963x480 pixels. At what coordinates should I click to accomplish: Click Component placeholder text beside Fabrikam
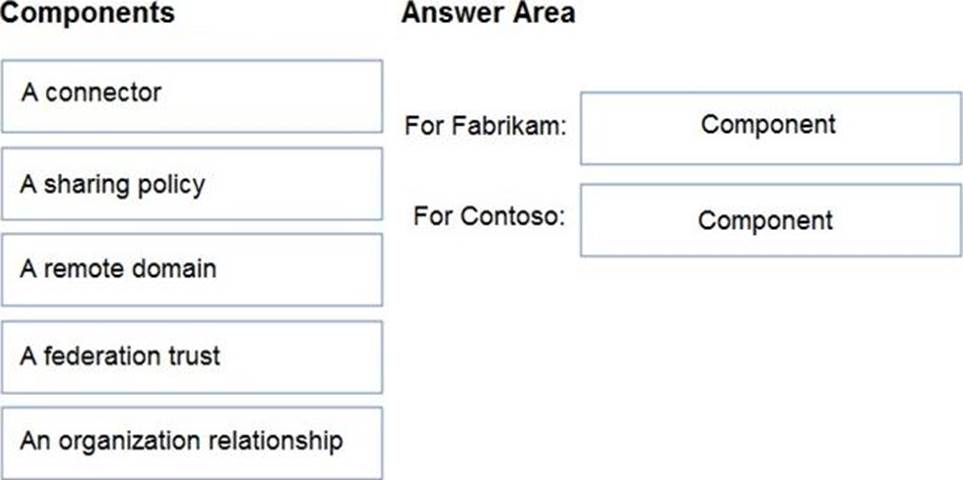pos(768,125)
